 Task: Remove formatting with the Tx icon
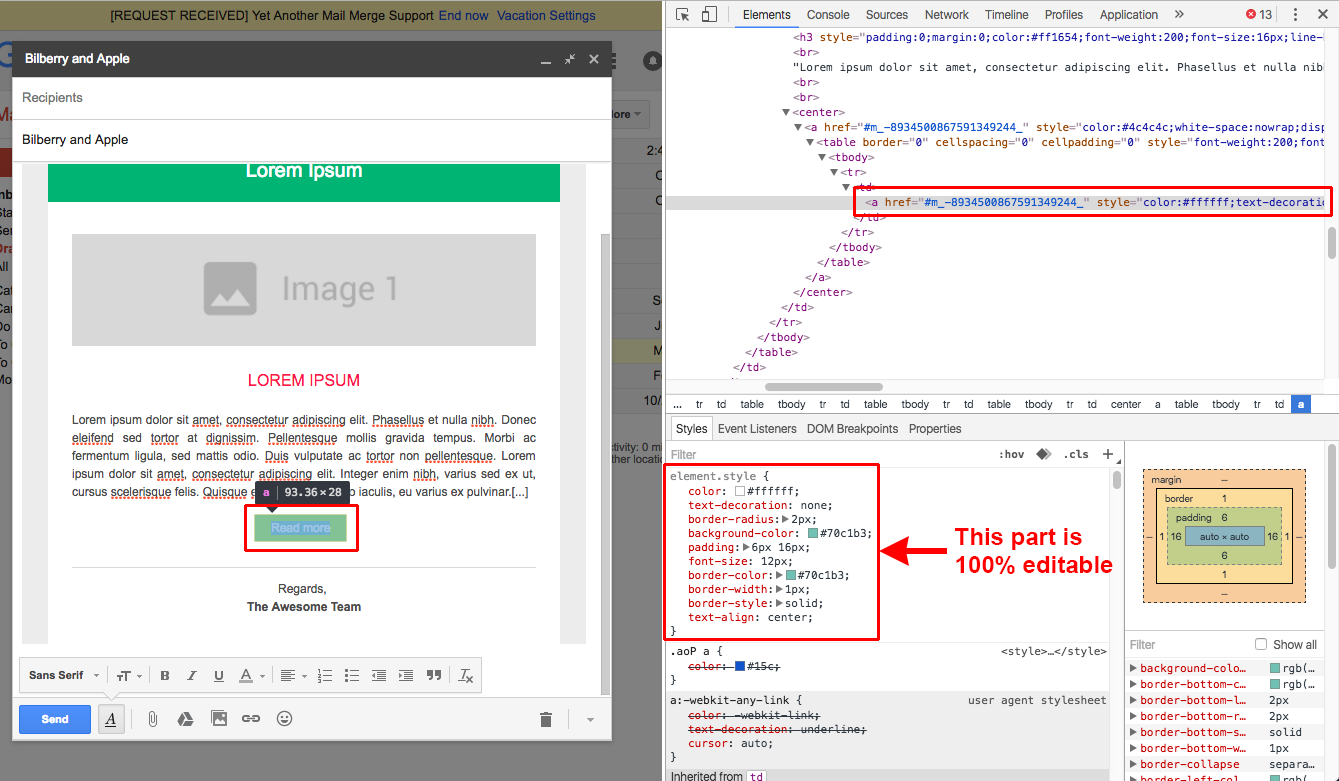465,676
